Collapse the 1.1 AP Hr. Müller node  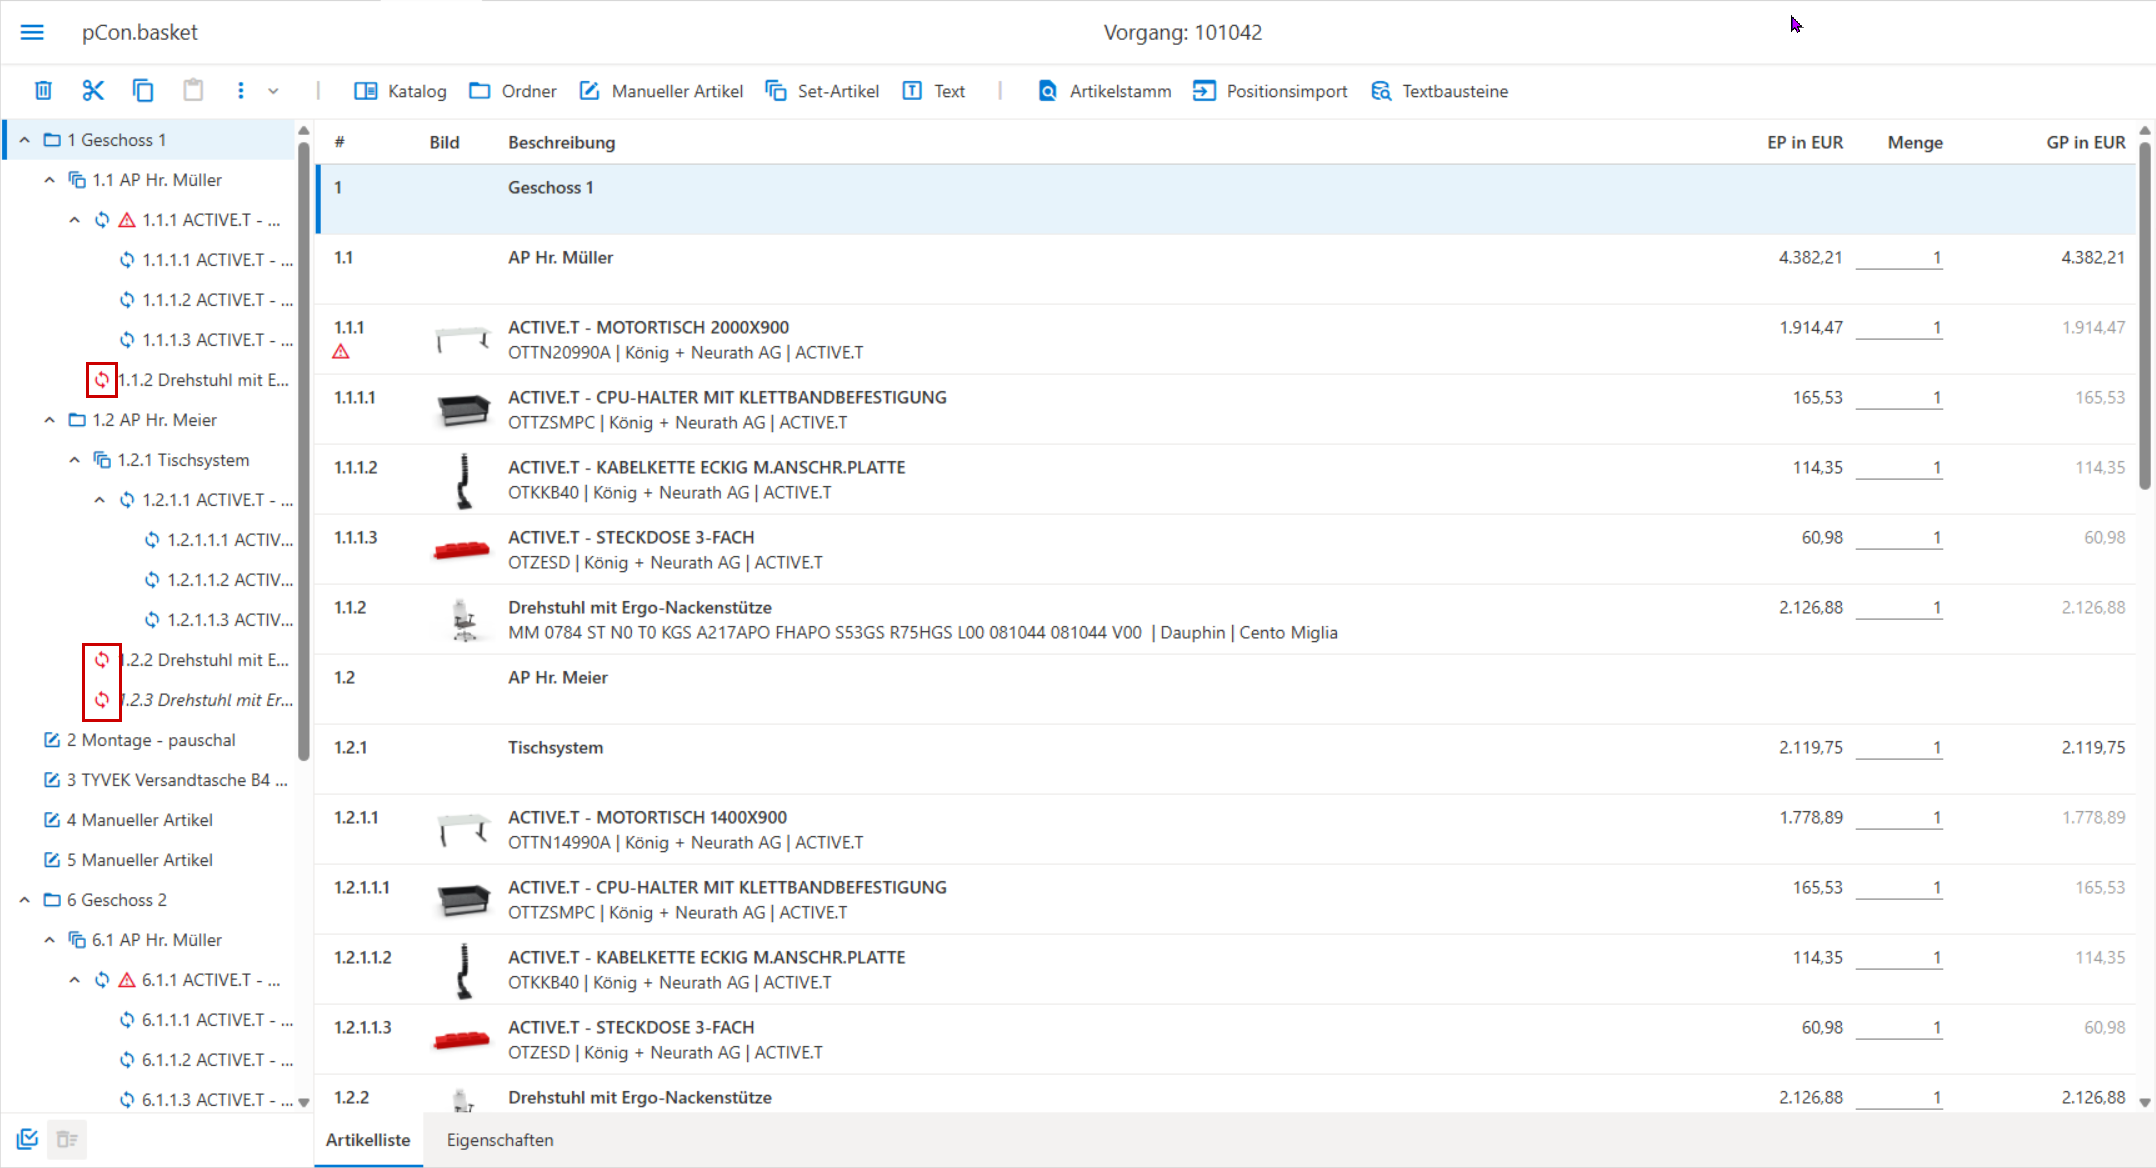pyautogui.click(x=50, y=180)
